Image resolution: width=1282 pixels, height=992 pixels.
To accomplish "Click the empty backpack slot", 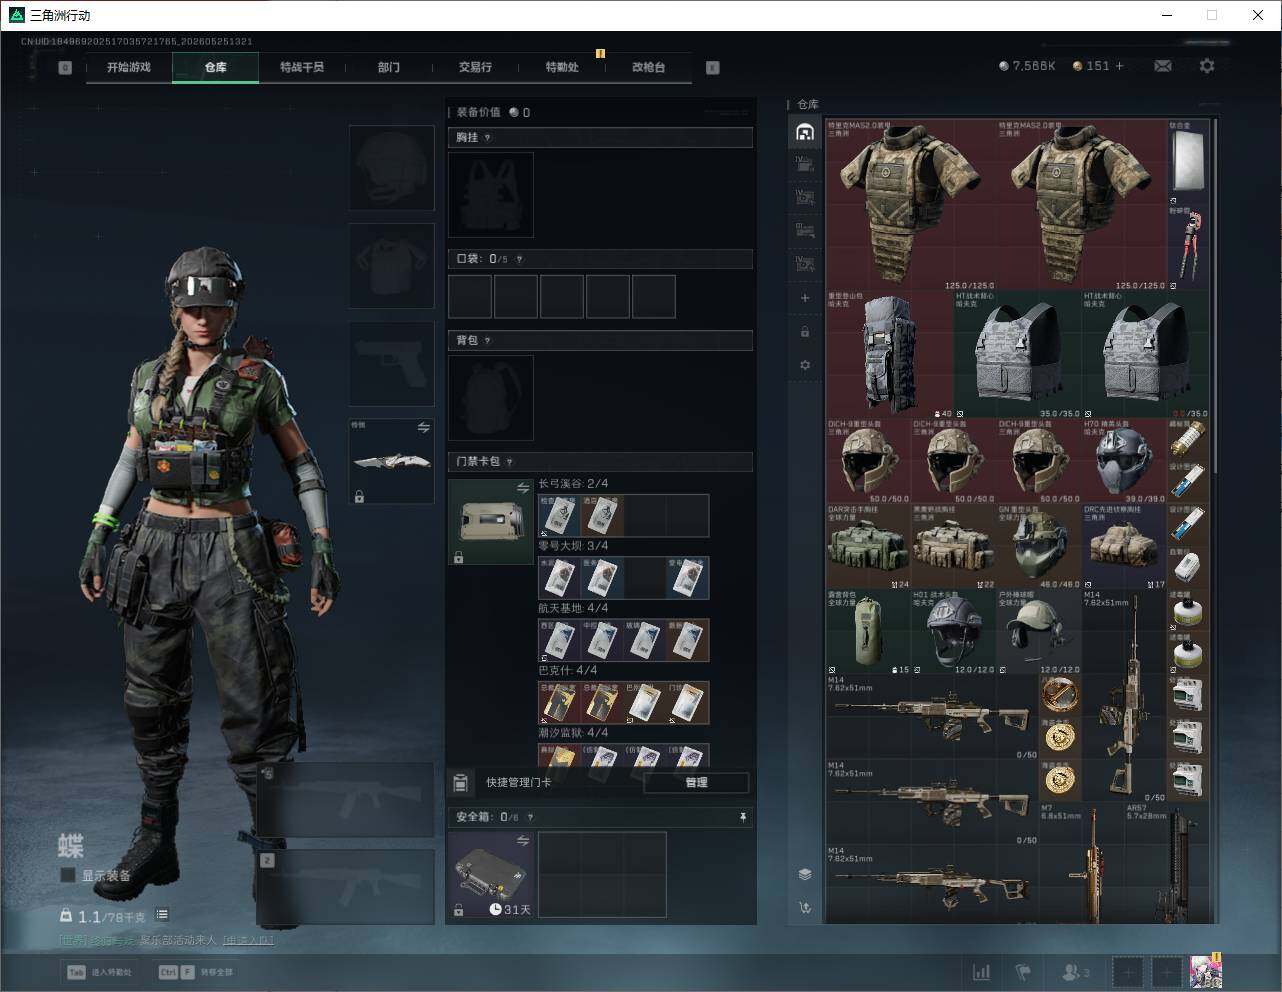I will (491, 398).
